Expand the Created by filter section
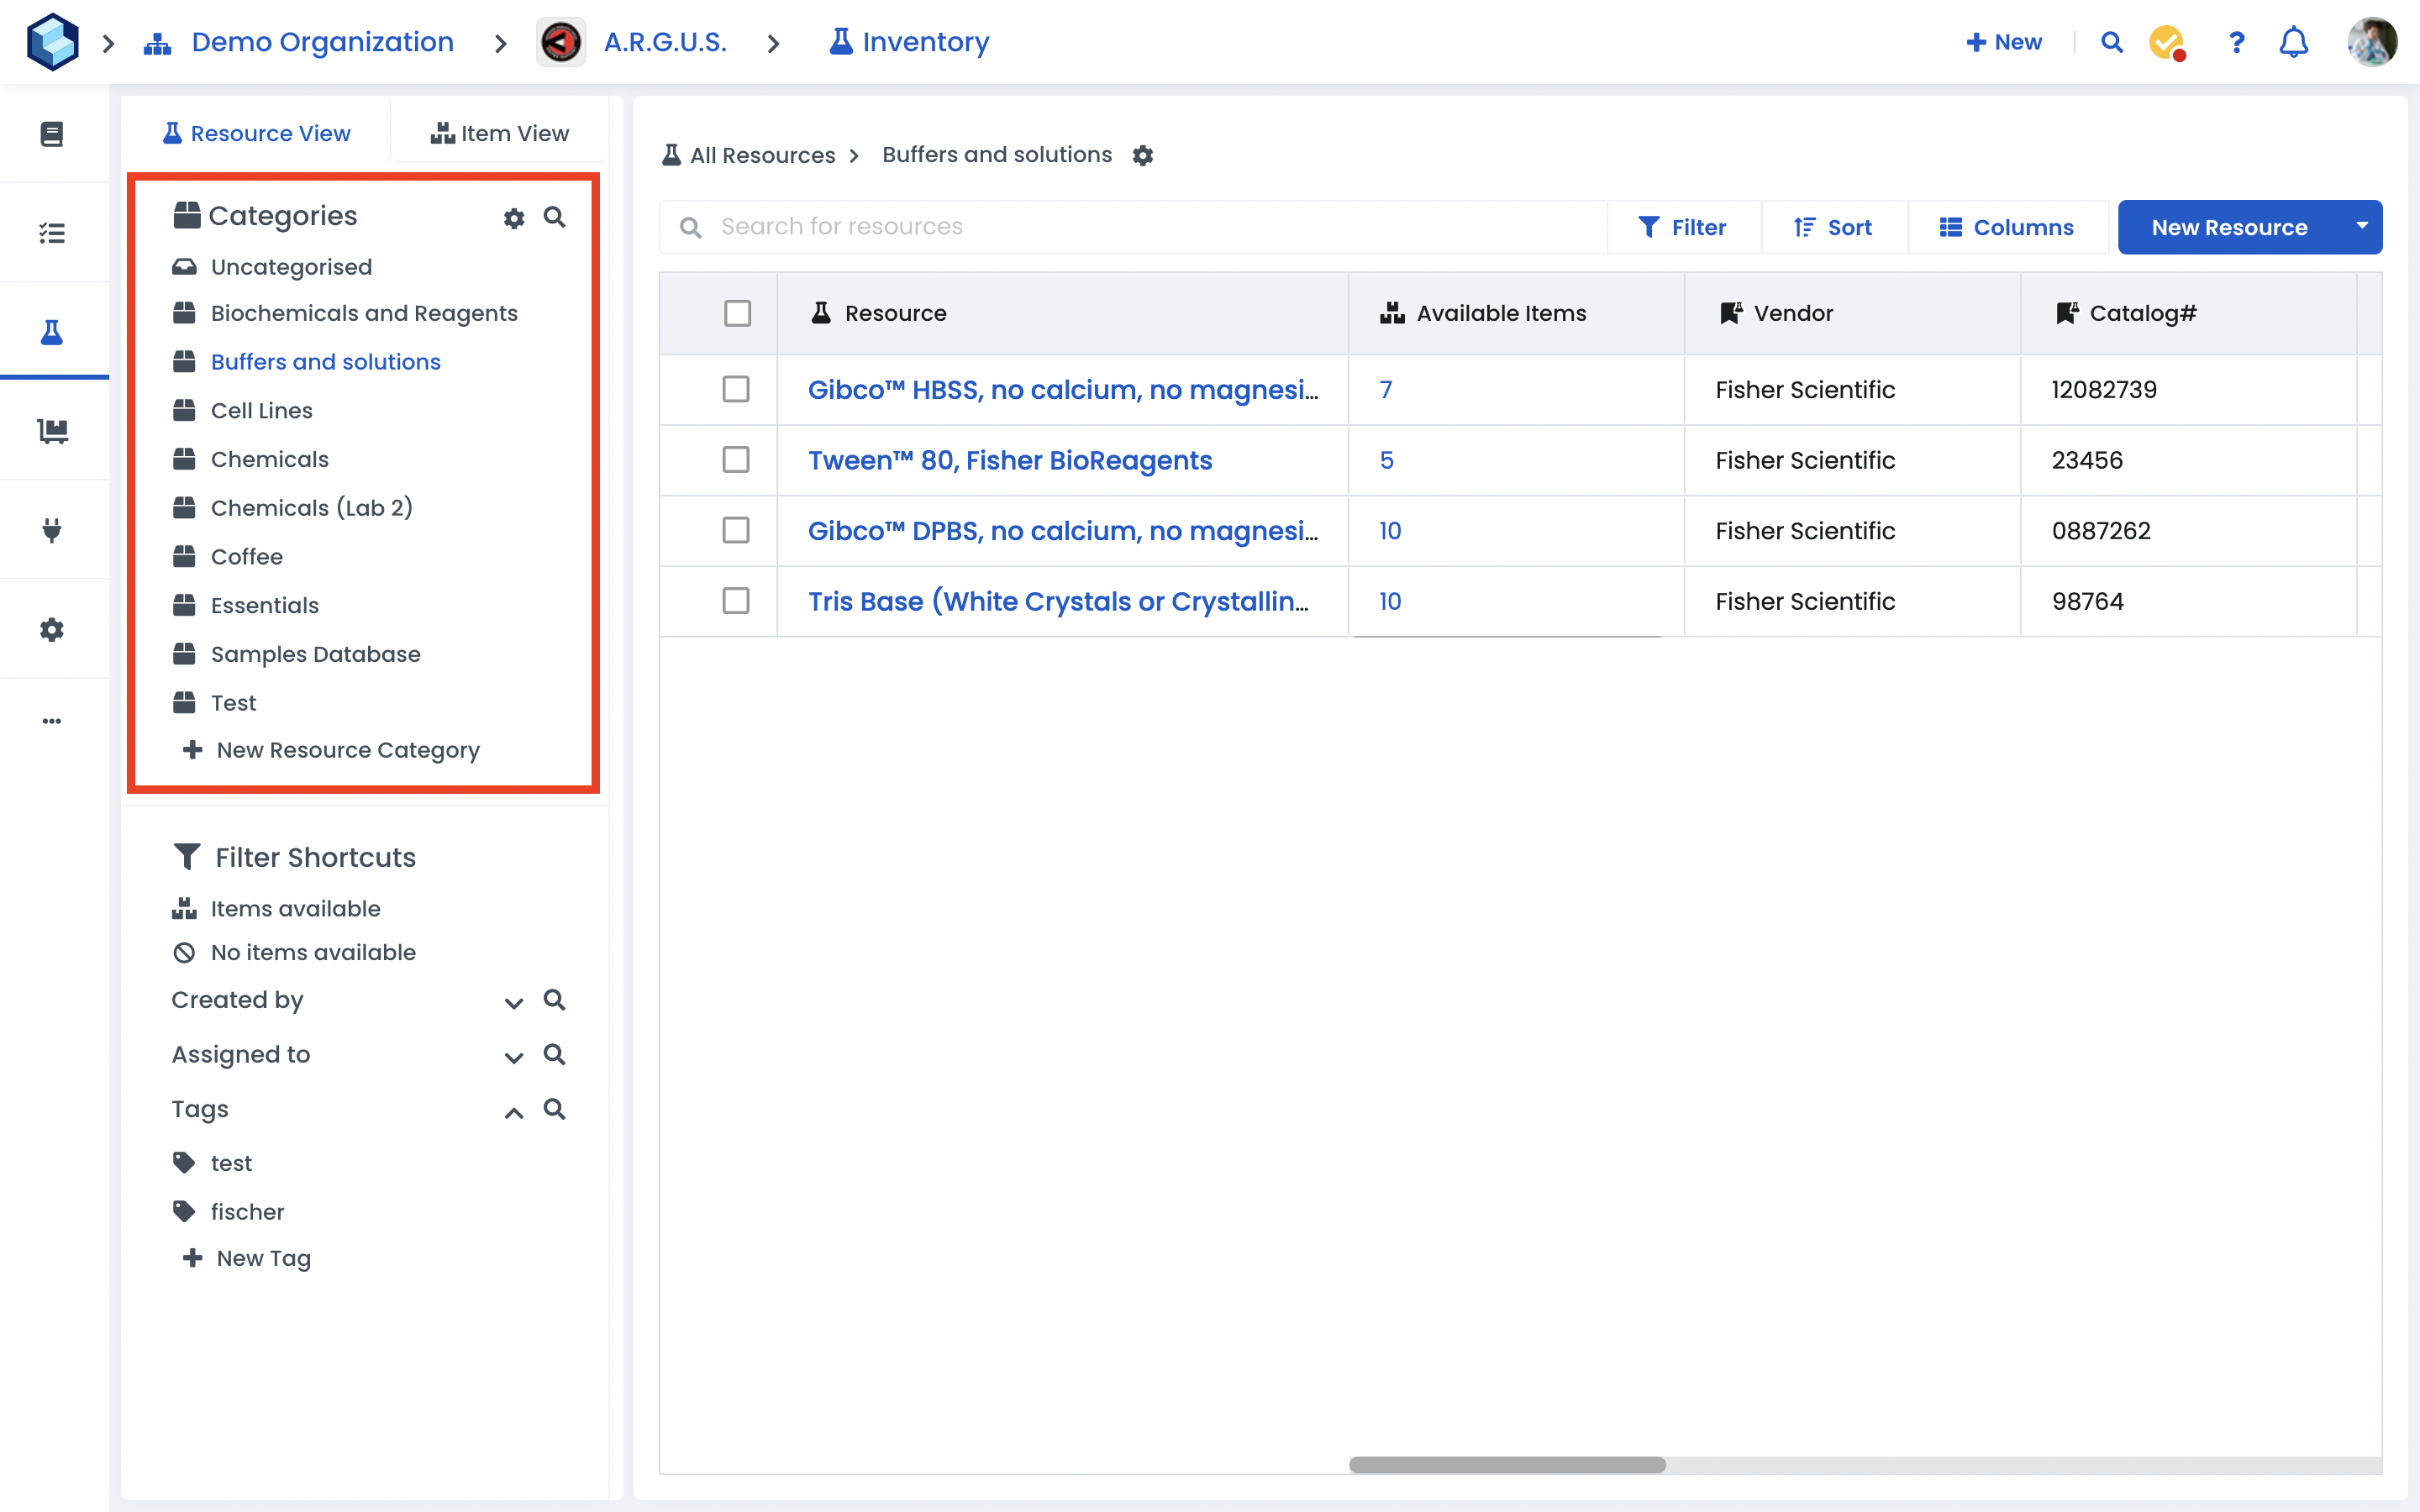 pyautogui.click(x=514, y=1002)
